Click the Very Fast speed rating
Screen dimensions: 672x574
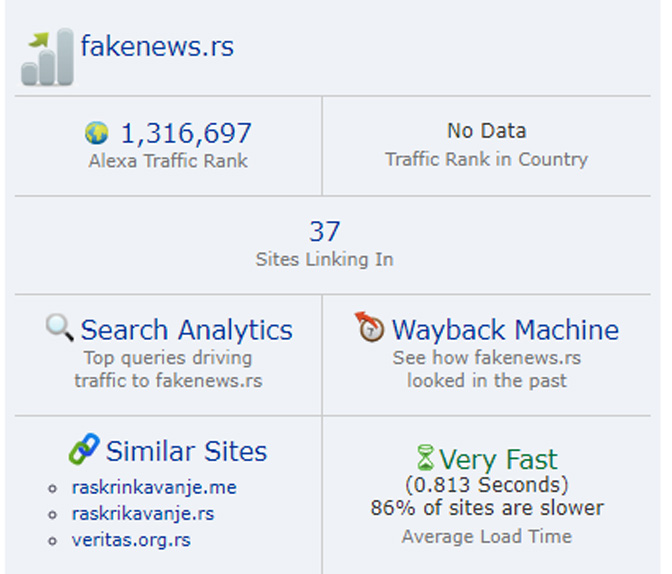point(498,459)
